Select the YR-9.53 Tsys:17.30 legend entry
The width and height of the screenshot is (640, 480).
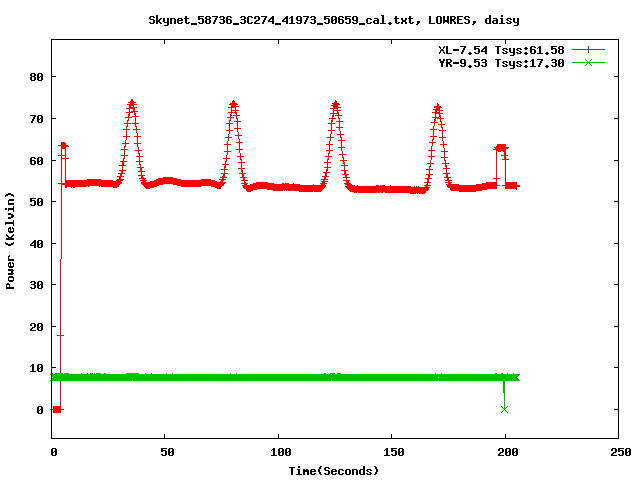point(501,63)
